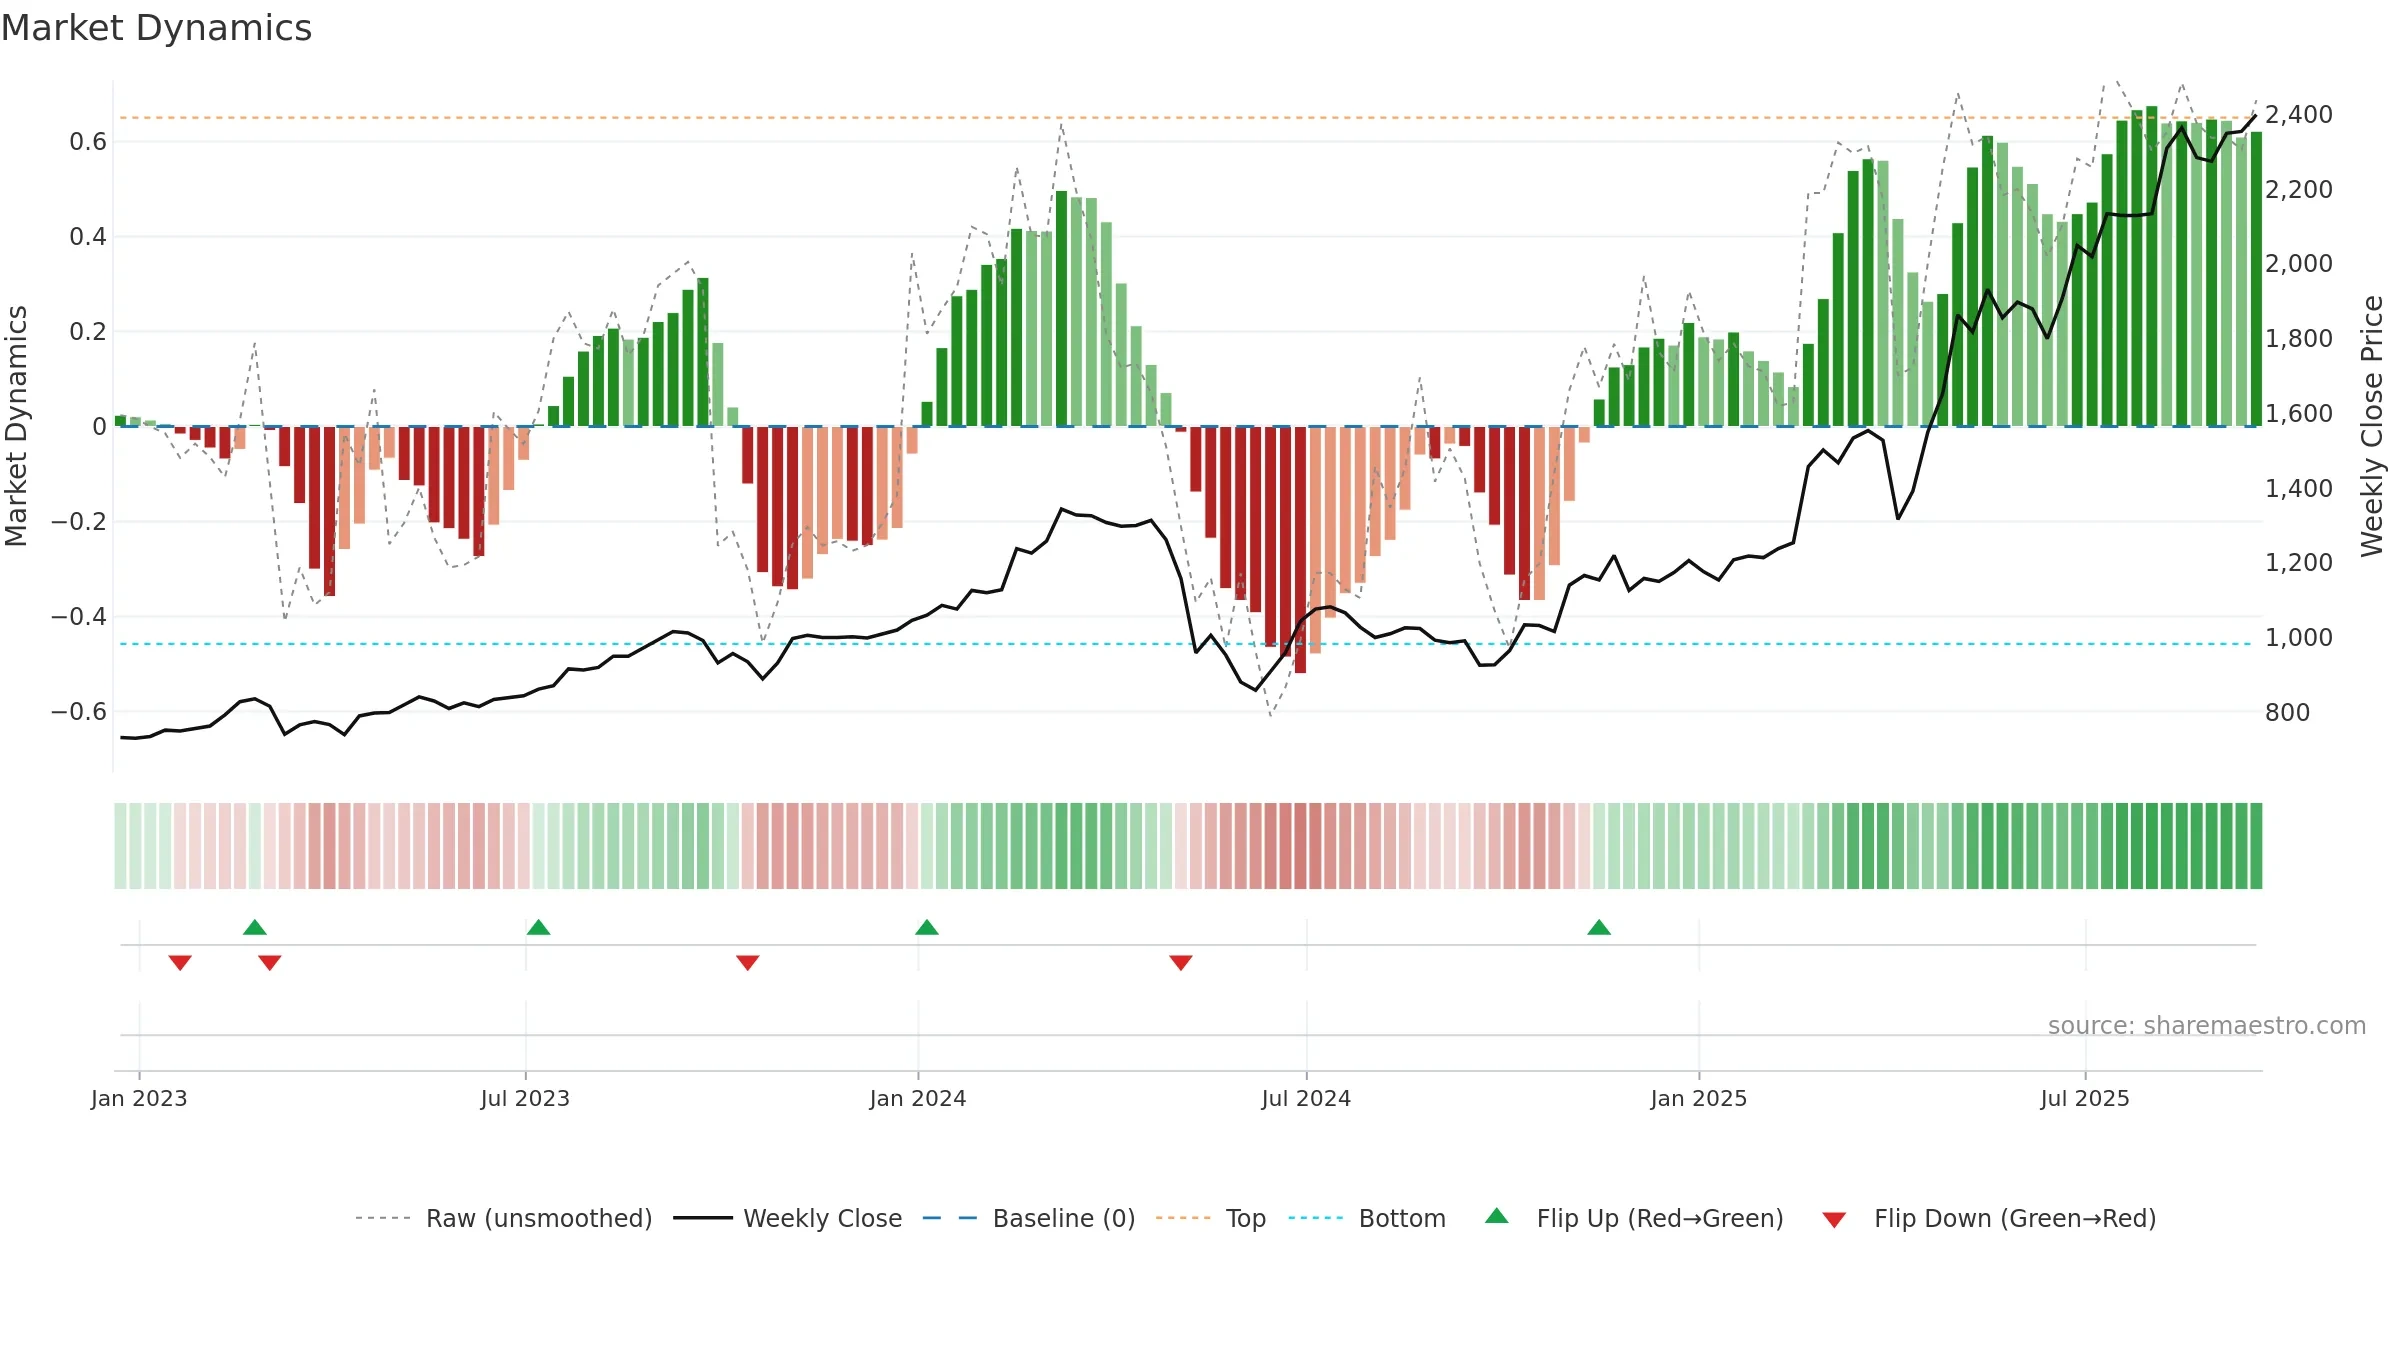Click the source: sharemaestro.com text
The width and height of the screenshot is (2400, 1350).
(x=2207, y=1025)
